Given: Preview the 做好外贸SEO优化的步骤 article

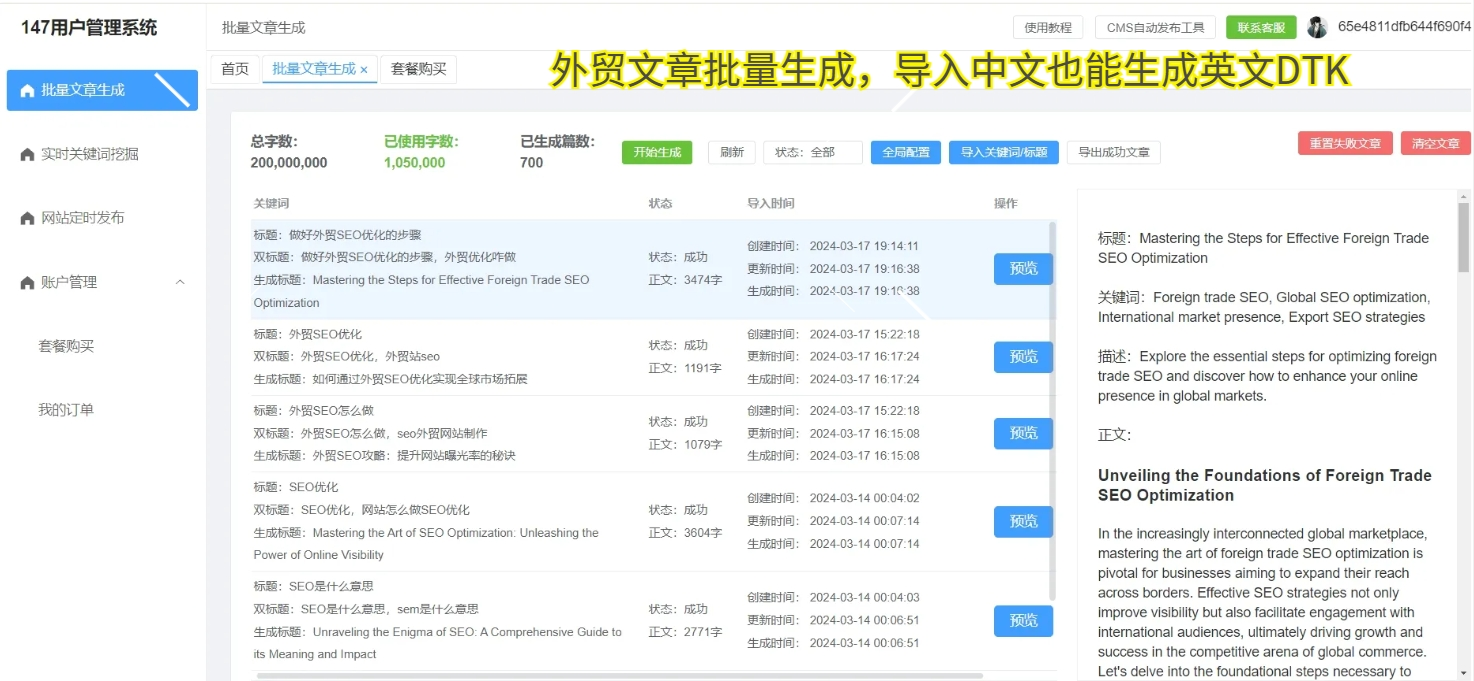Looking at the screenshot, I should (1022, 268).
